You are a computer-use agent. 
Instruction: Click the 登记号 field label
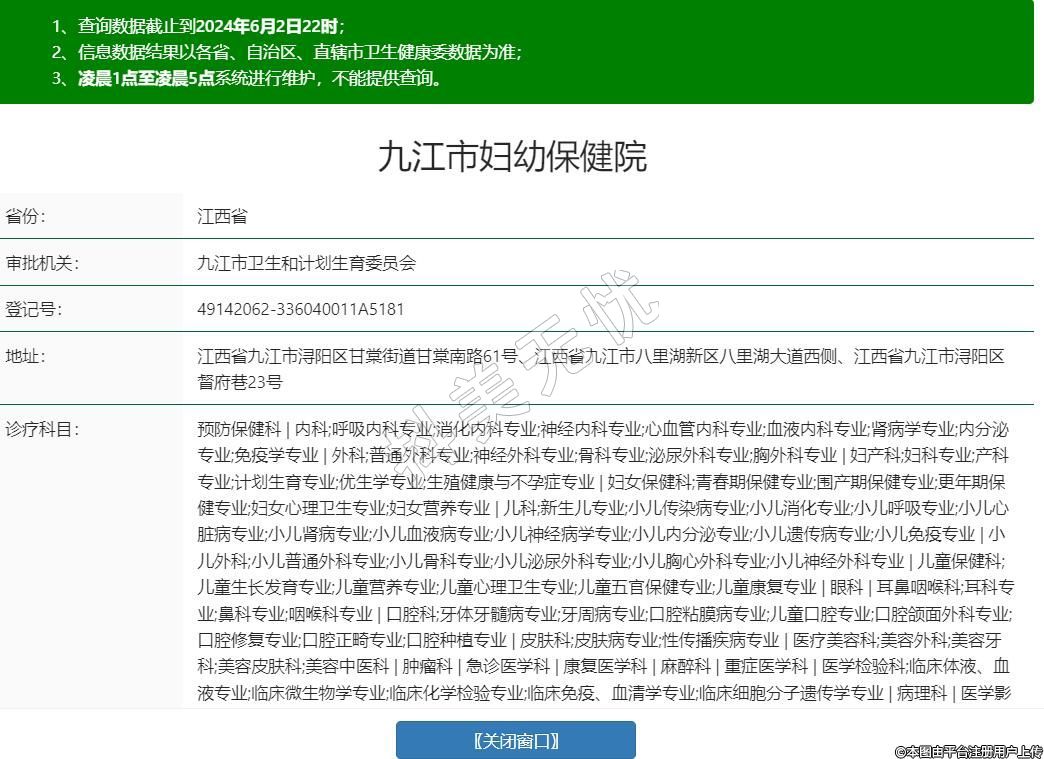pyautogui.click(x=34, y=309)
